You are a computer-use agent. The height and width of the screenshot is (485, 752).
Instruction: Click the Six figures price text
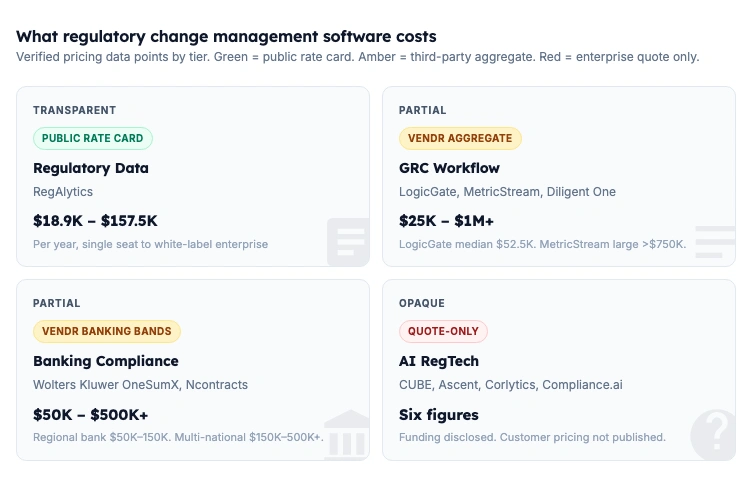tap(439, 414)
